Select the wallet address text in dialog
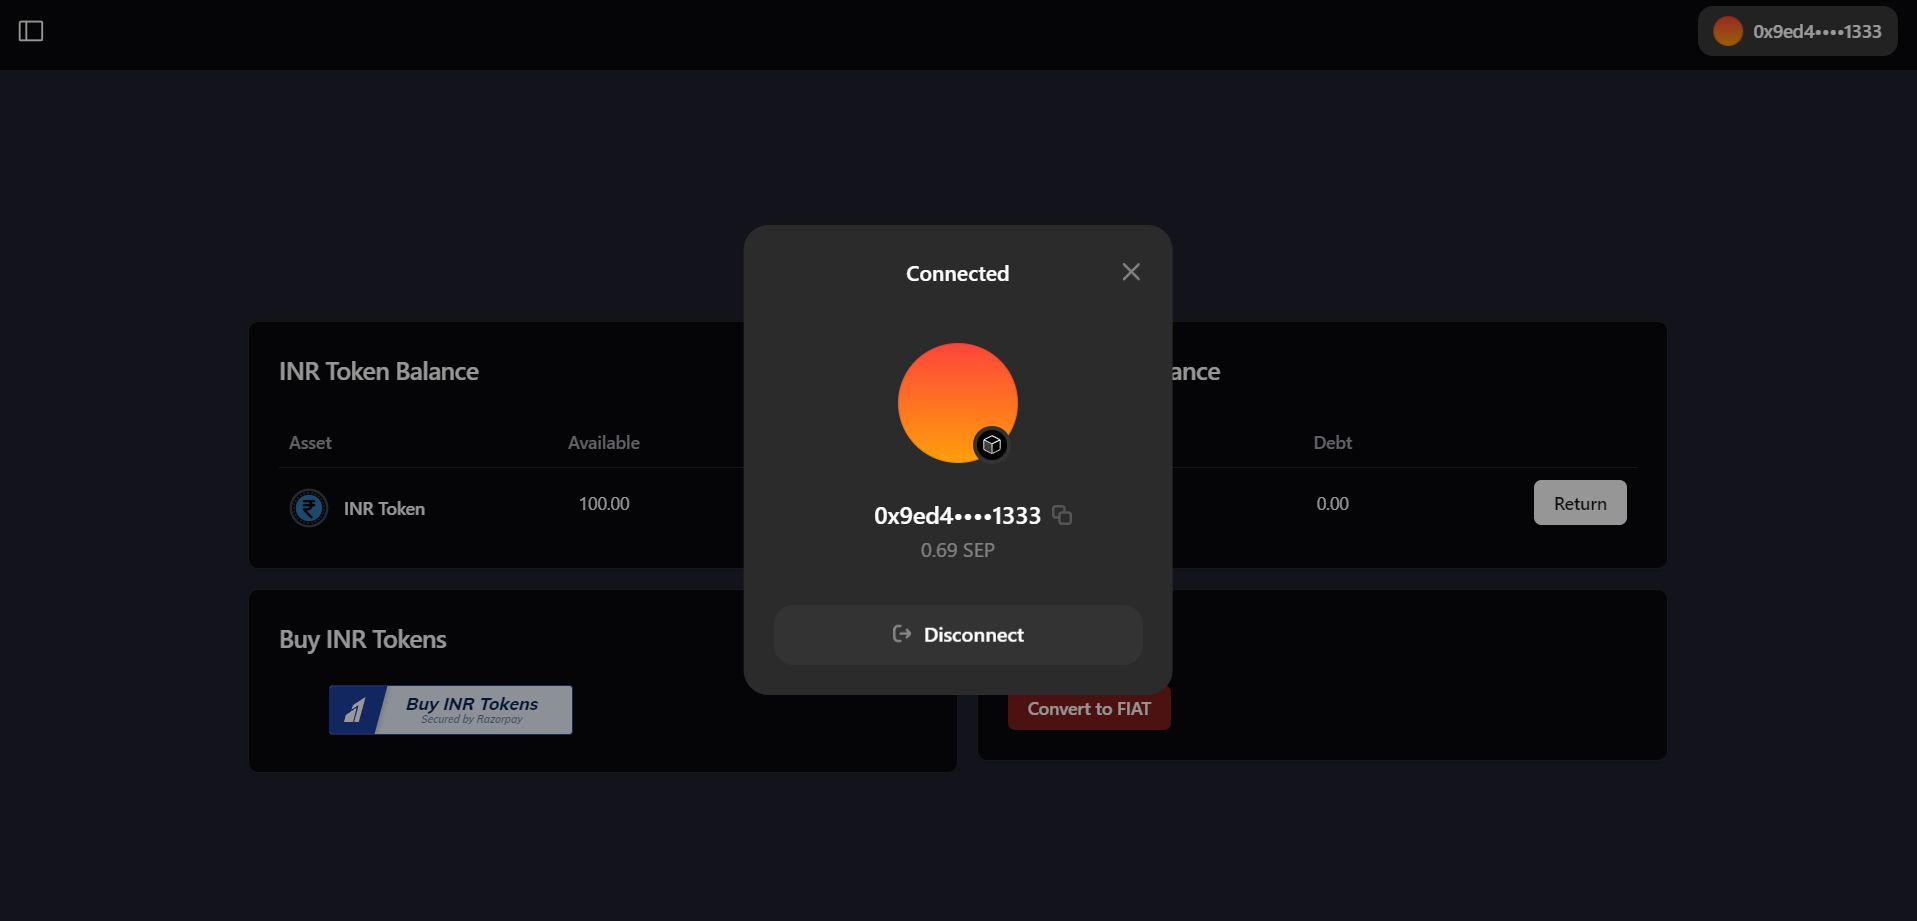The height and width of the screenshot is (921, 1917). pyautogui.click(x=957, y=515)
